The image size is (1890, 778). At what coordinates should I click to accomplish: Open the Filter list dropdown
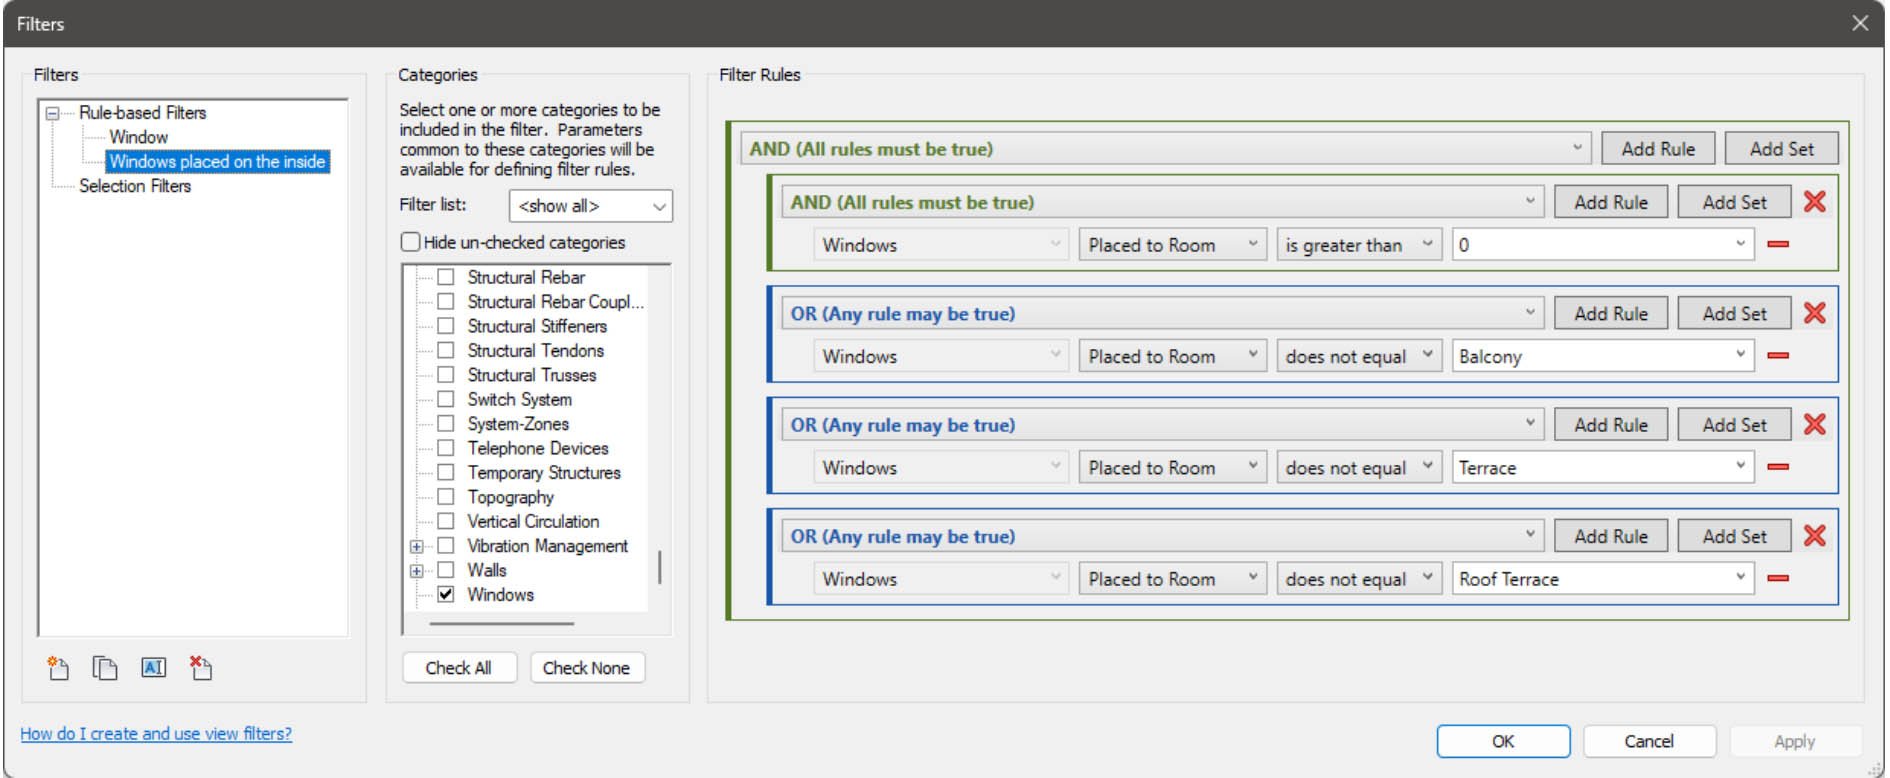[x=590, y=206]
